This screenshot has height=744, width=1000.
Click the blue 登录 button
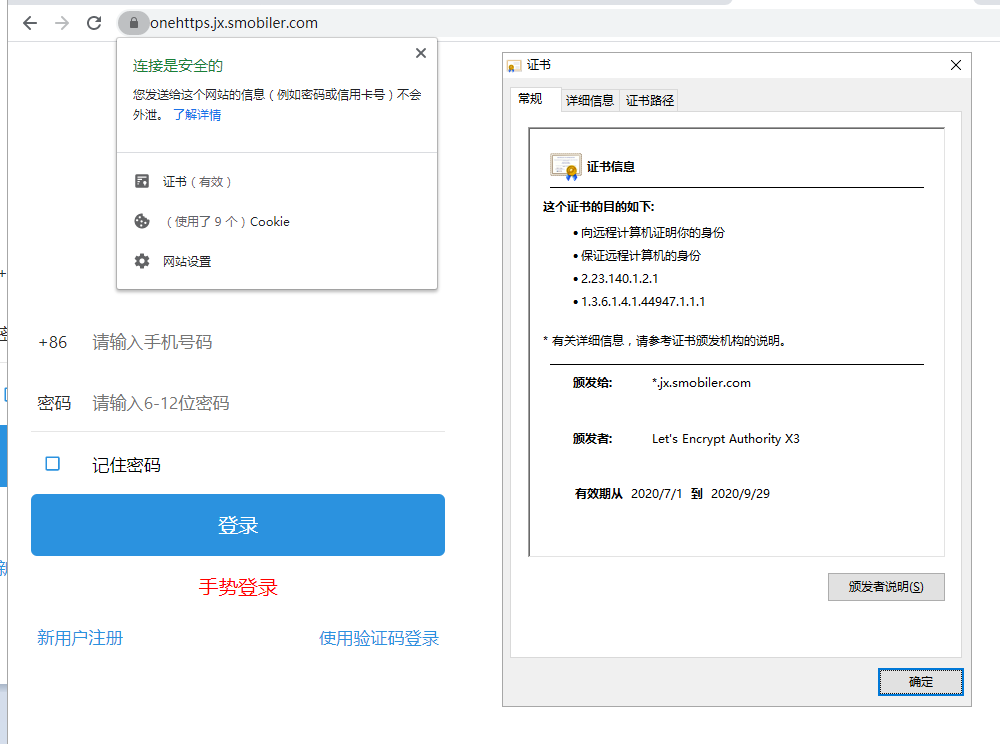[x=238, y=525]
